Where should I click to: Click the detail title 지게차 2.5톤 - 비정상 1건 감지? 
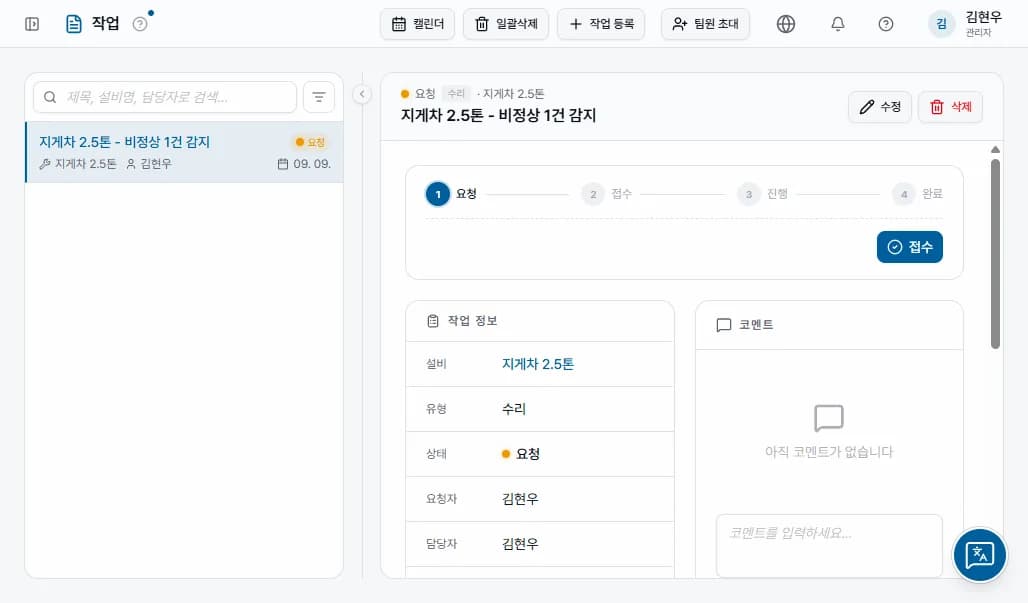(498, 115)
